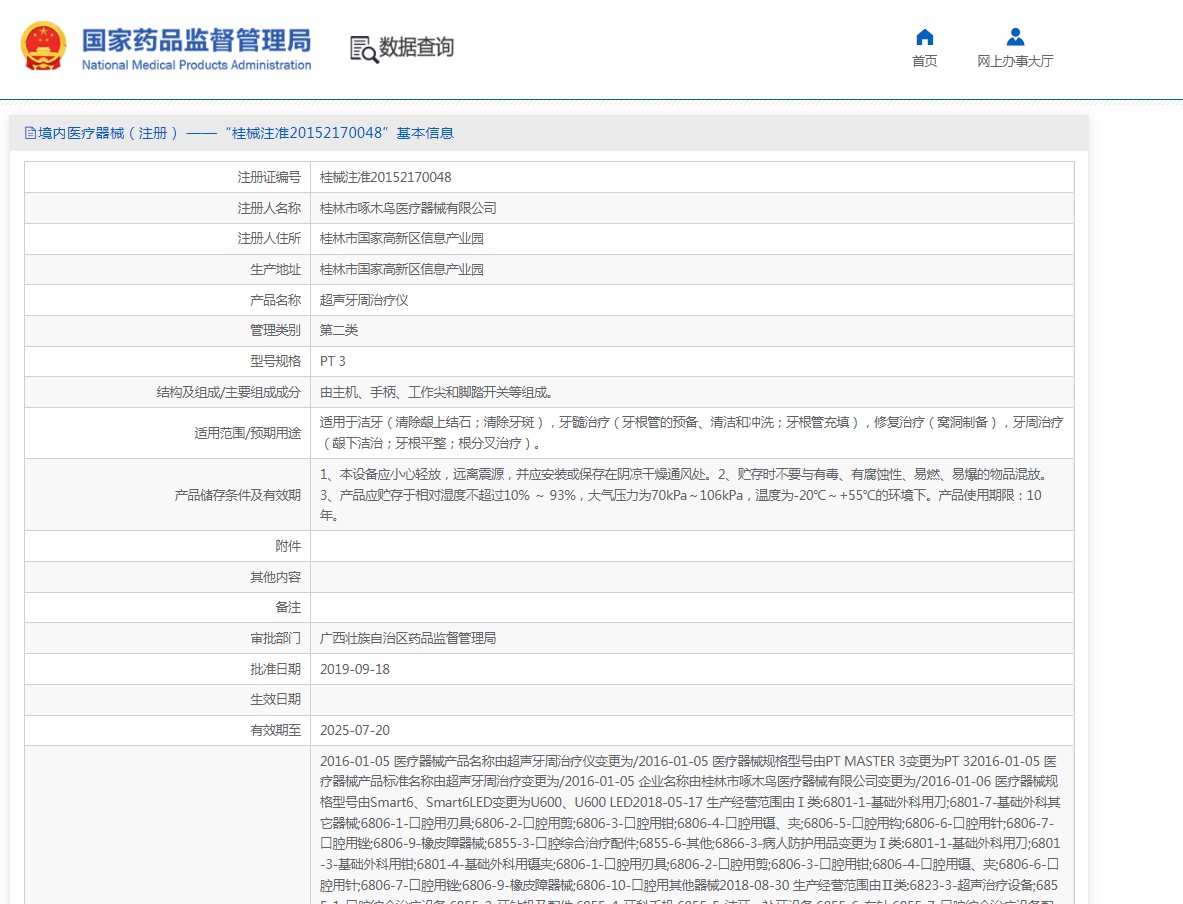The height and width of the screenshot is (904, 1183).
Task: Click the 数据查询 heading text
Action: pyautogui.click(x=416, y=47)
